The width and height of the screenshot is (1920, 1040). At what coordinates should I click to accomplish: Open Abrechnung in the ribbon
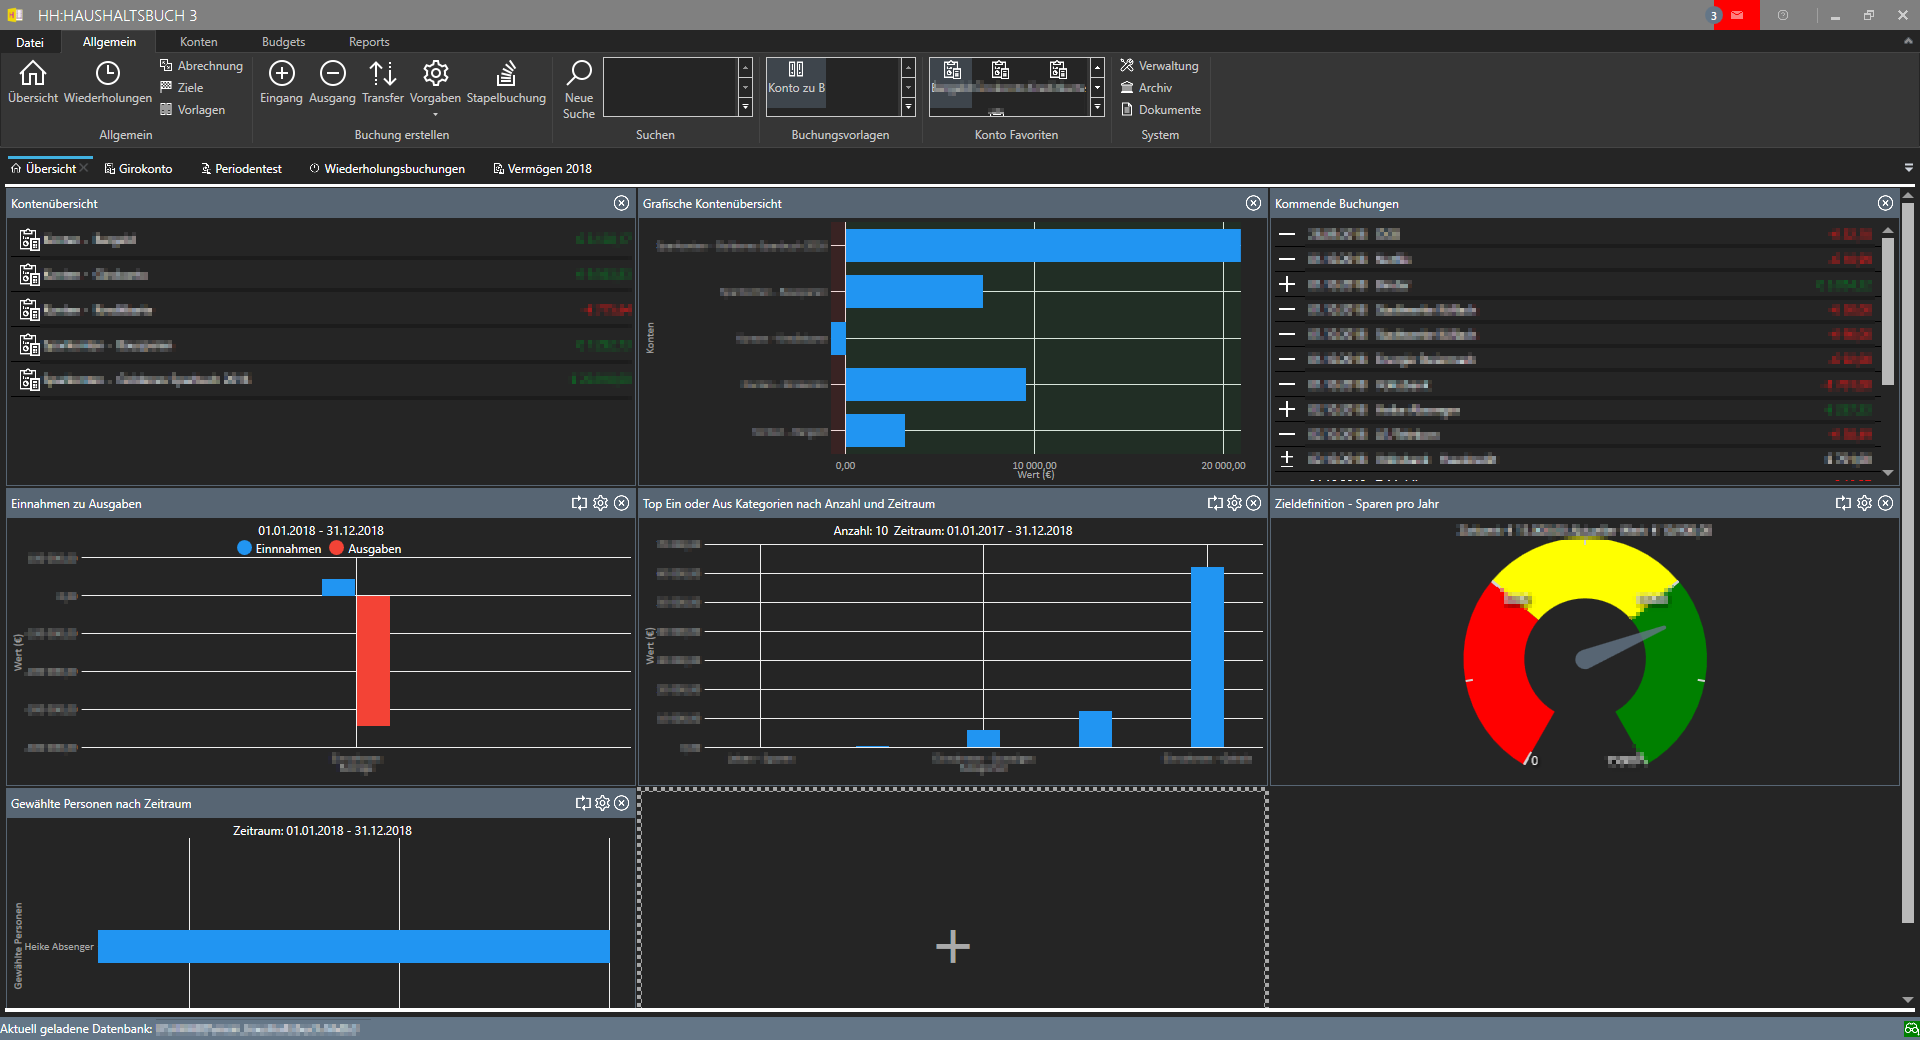point(201,66)
